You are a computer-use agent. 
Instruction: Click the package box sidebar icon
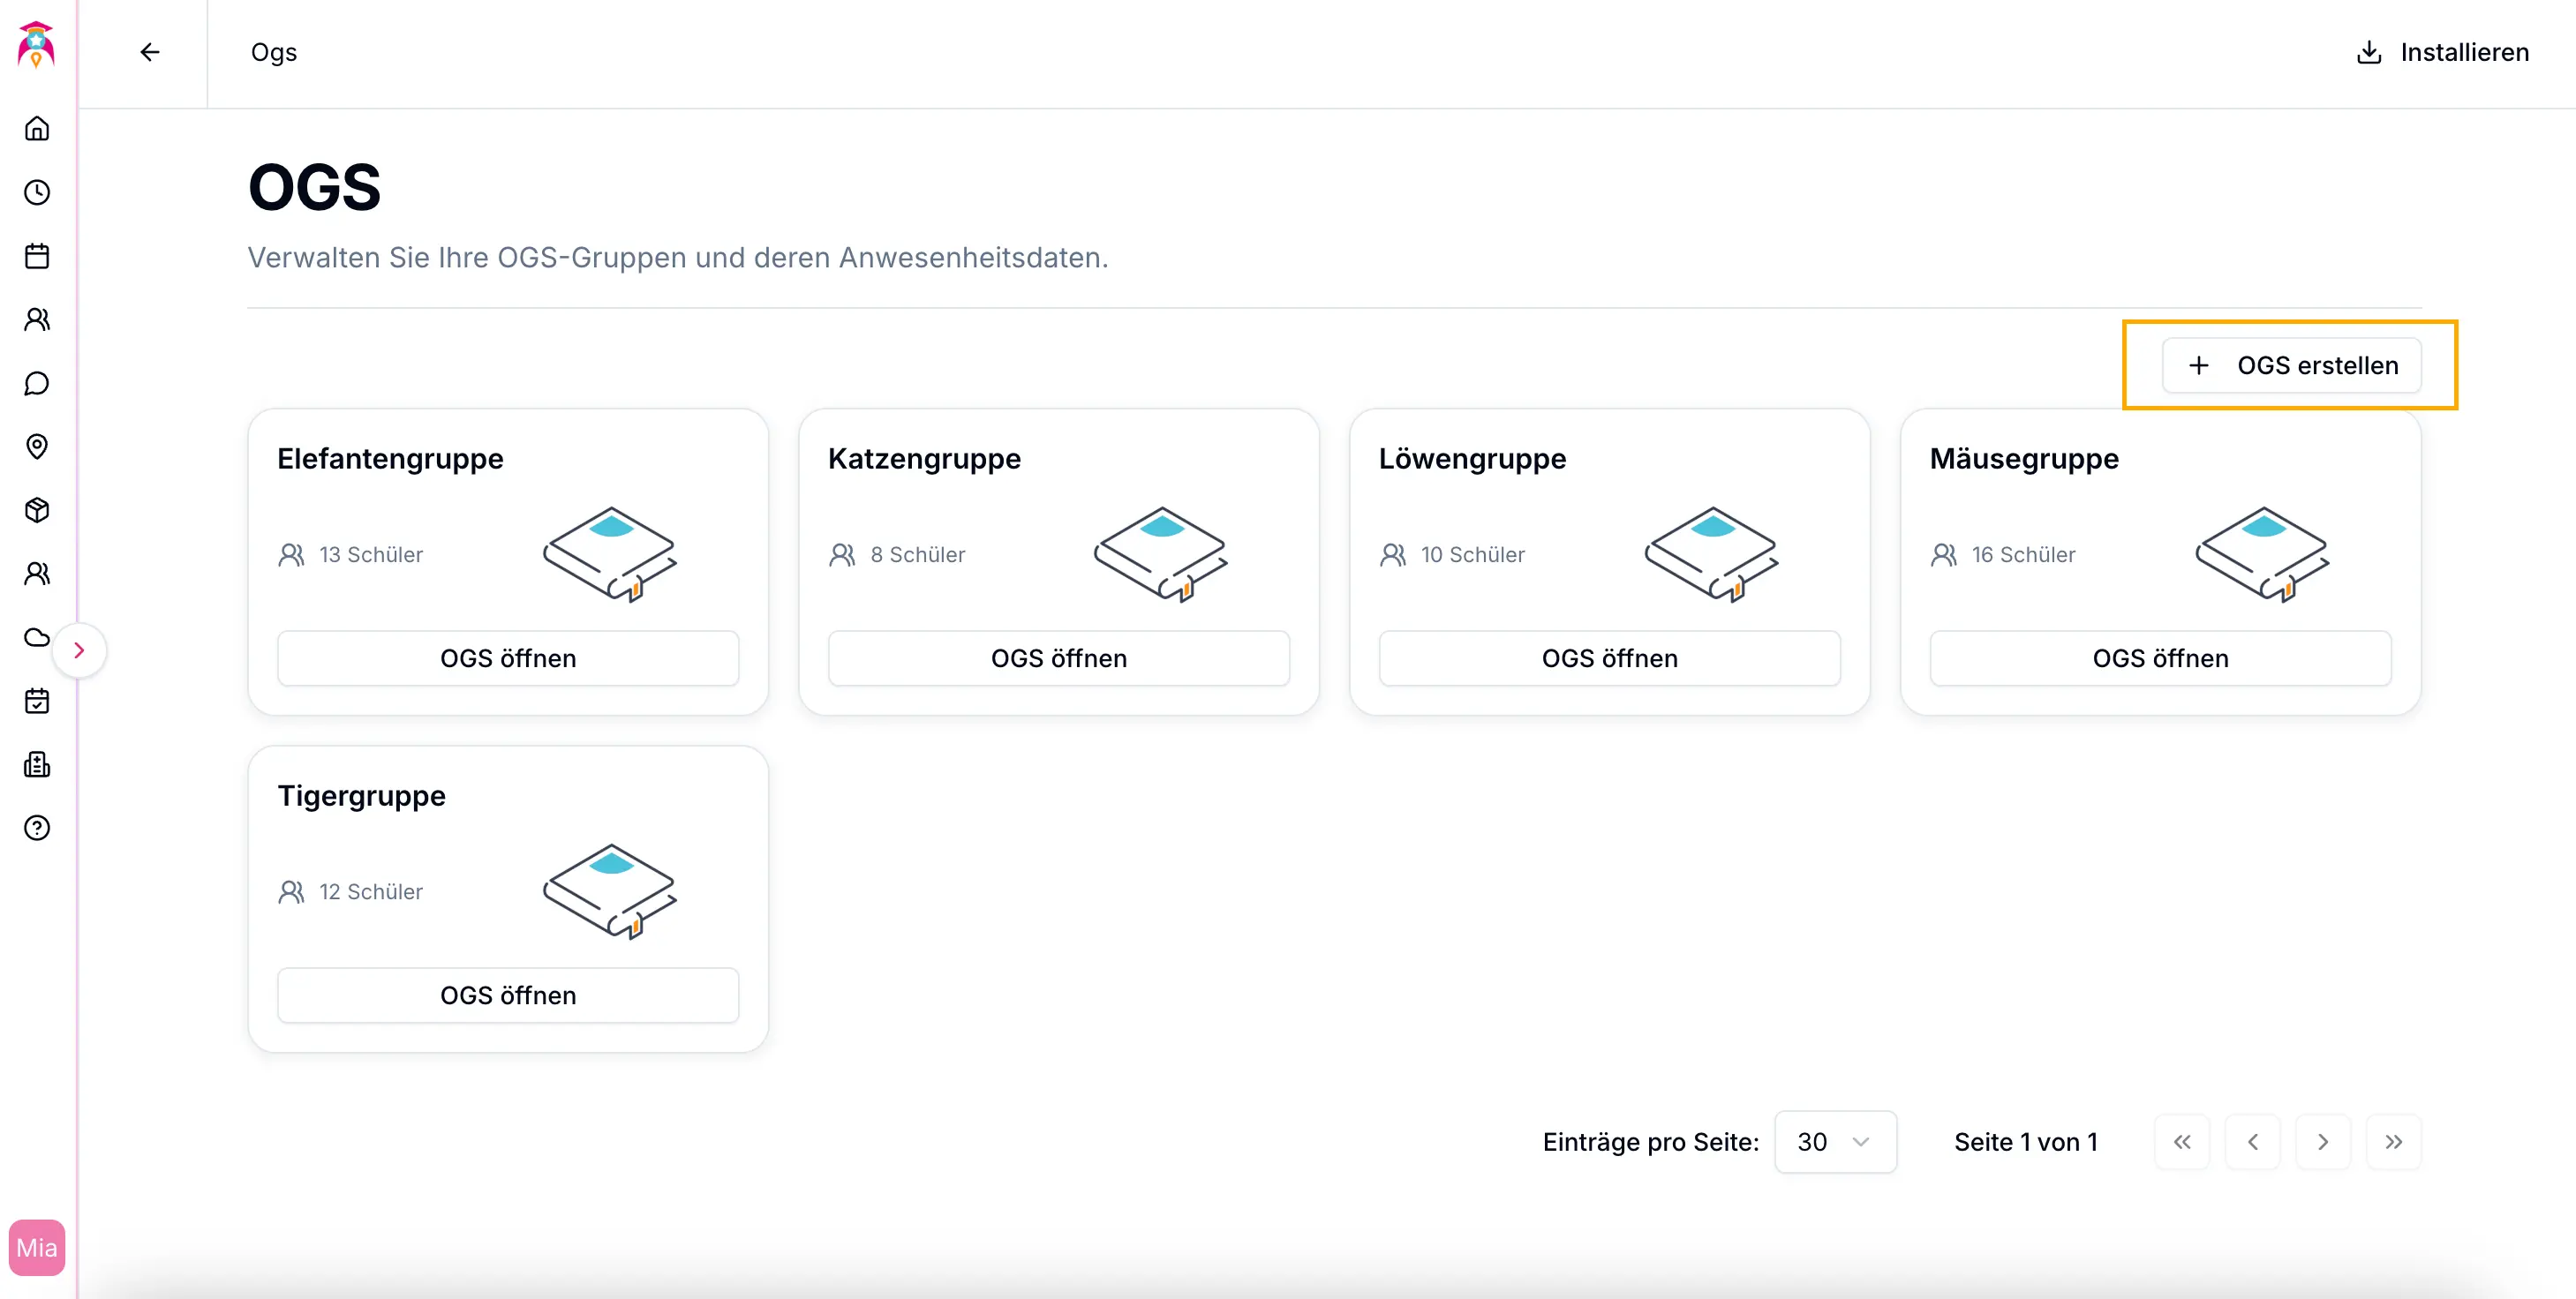tap(37, 510)
